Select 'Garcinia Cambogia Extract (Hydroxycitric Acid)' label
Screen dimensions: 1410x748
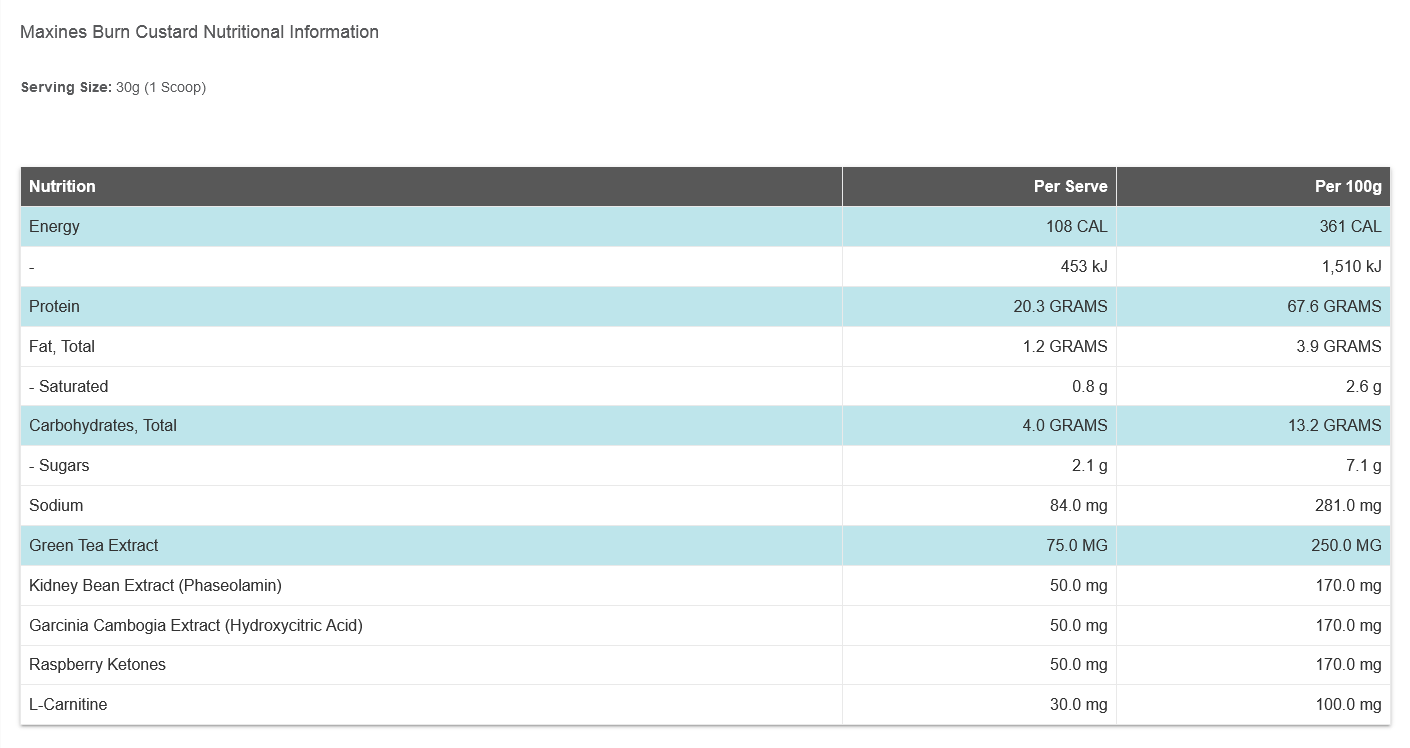(196, 625)
